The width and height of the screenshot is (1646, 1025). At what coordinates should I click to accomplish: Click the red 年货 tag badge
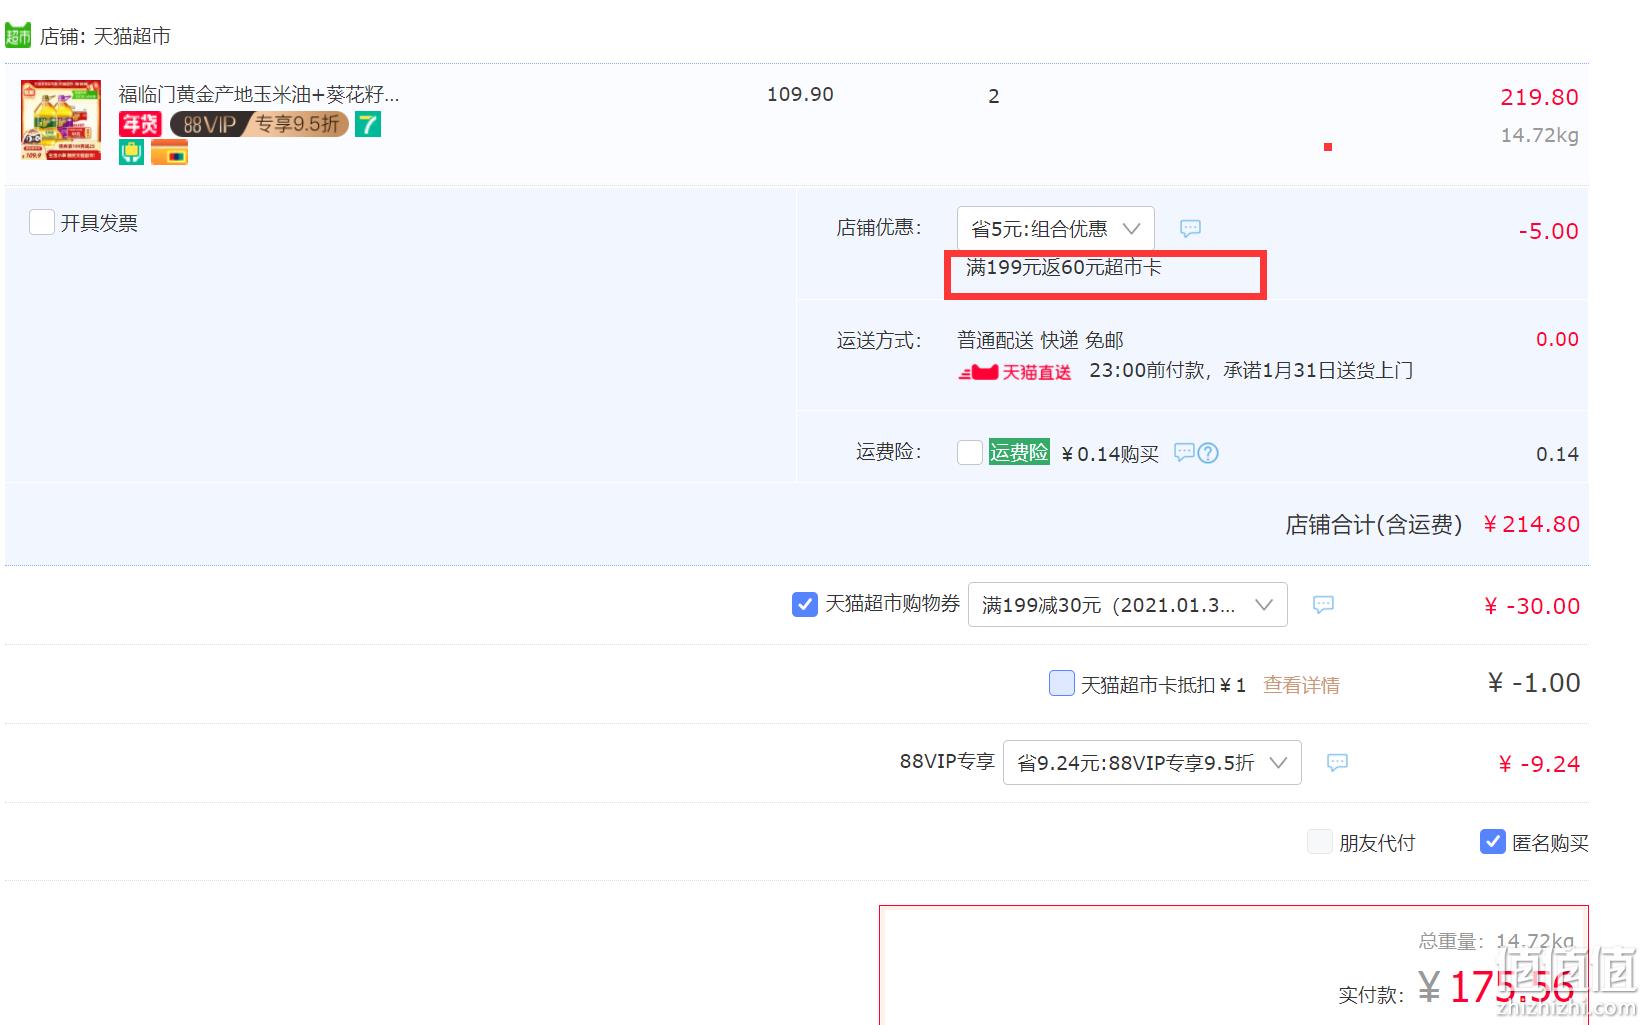pos(140,124)
